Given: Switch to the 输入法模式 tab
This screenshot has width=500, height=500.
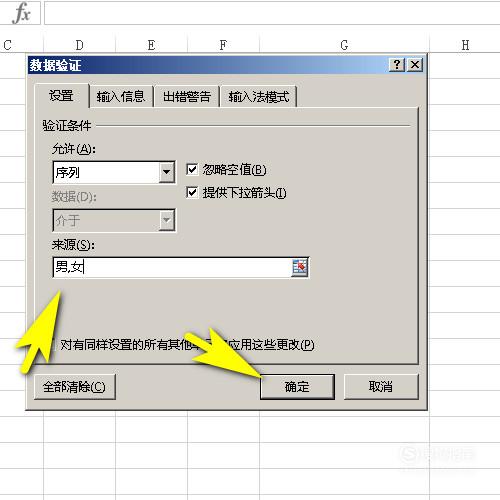Looking at the screenshot, I should (x=259, y=97).
